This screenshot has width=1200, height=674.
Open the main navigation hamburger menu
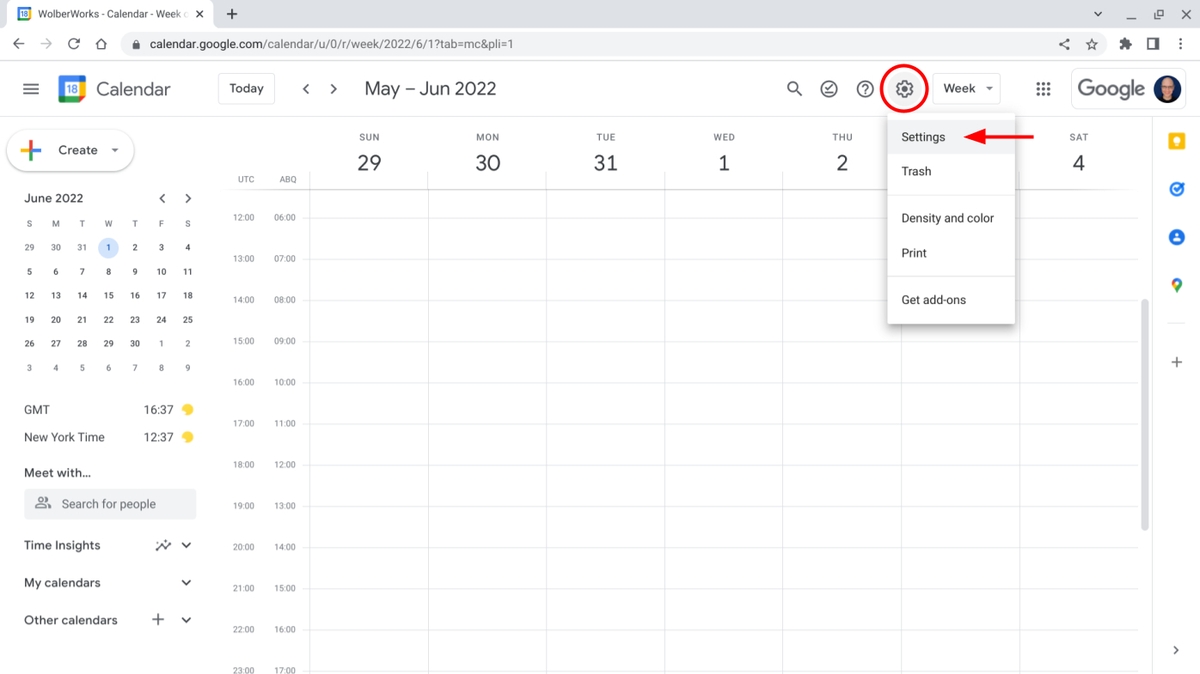(30, 88)
